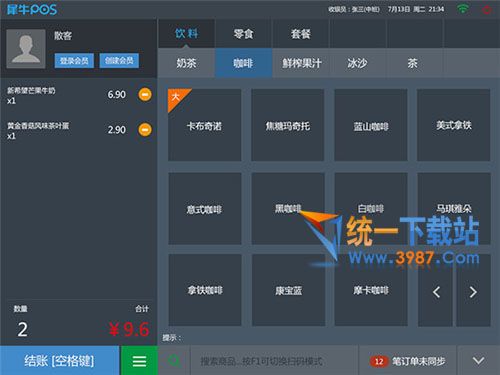500x375 pixels.
Task: Click the 登录会员 button
Action: coord(74,61)
